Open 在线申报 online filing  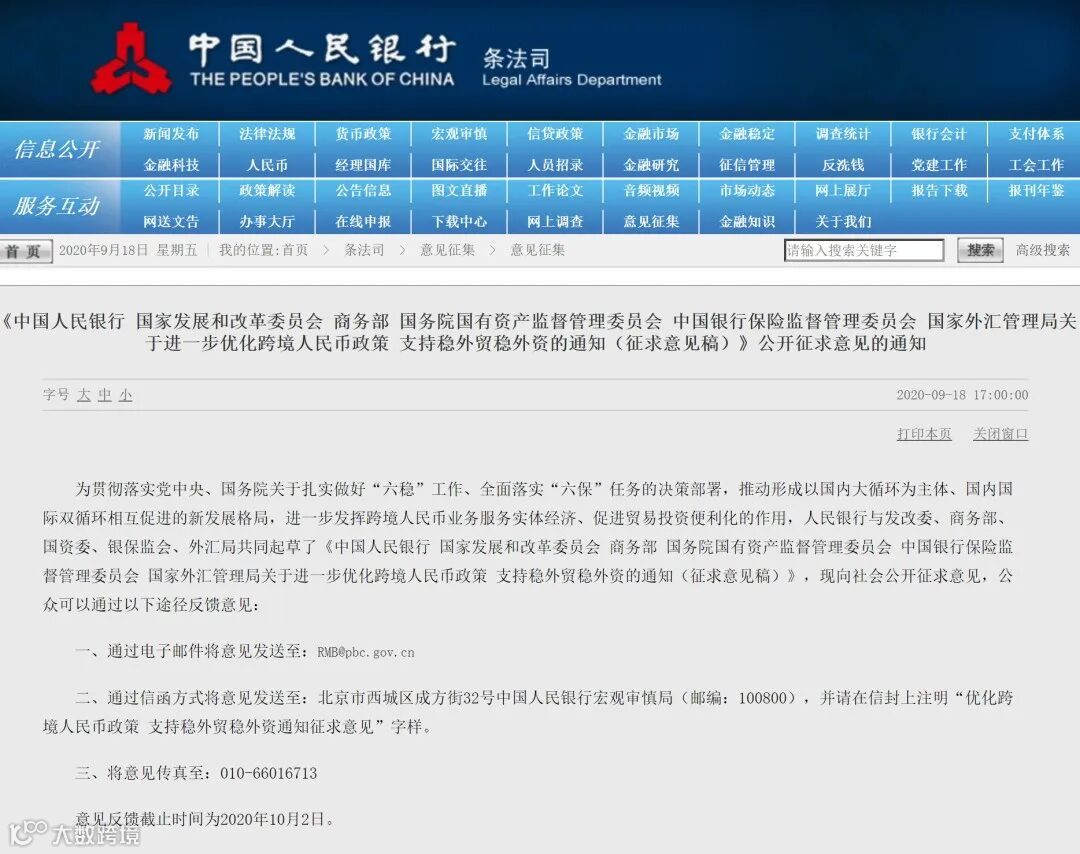(x=363, y=222)
